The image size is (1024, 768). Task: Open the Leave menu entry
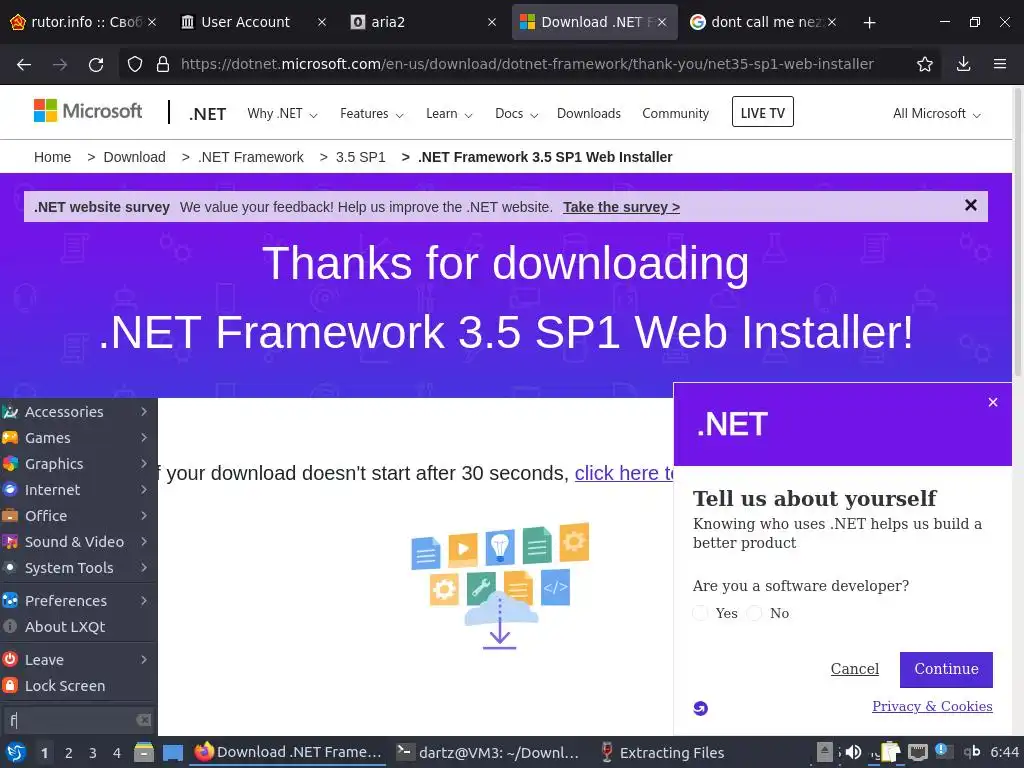pyautogui.click(x=77, y=660)
